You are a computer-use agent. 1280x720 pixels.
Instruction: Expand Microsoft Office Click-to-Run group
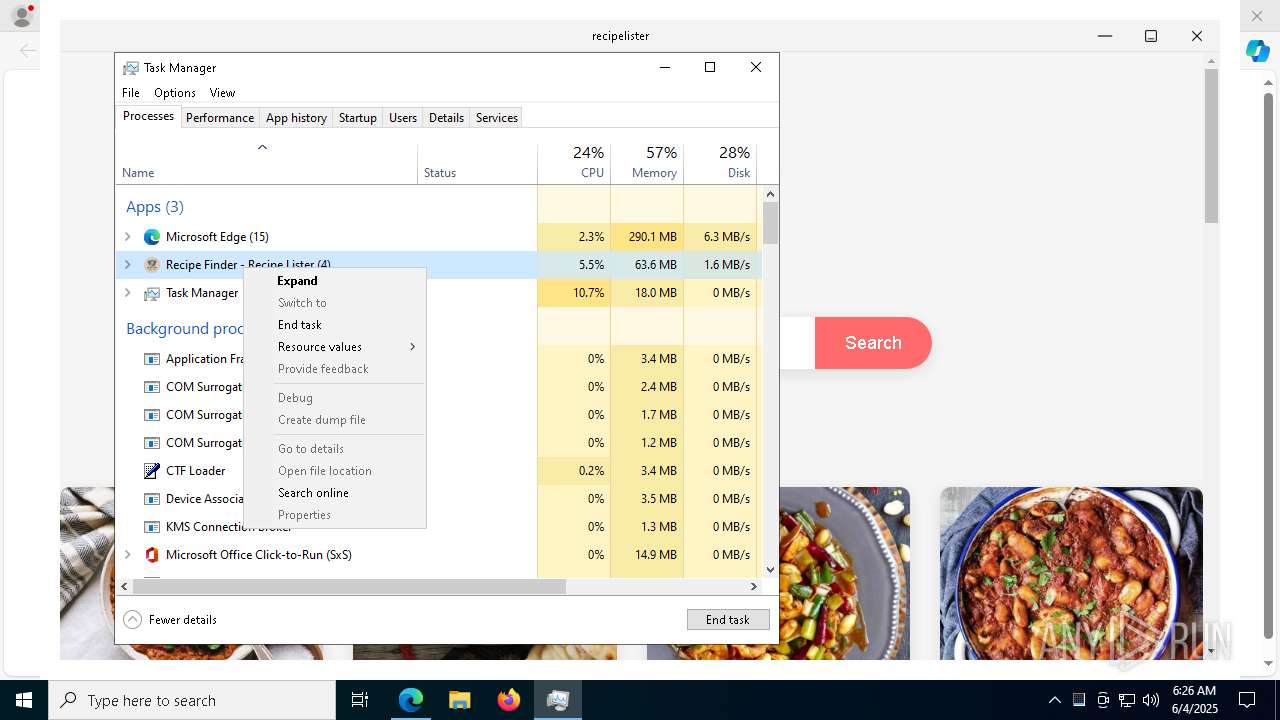127,555
